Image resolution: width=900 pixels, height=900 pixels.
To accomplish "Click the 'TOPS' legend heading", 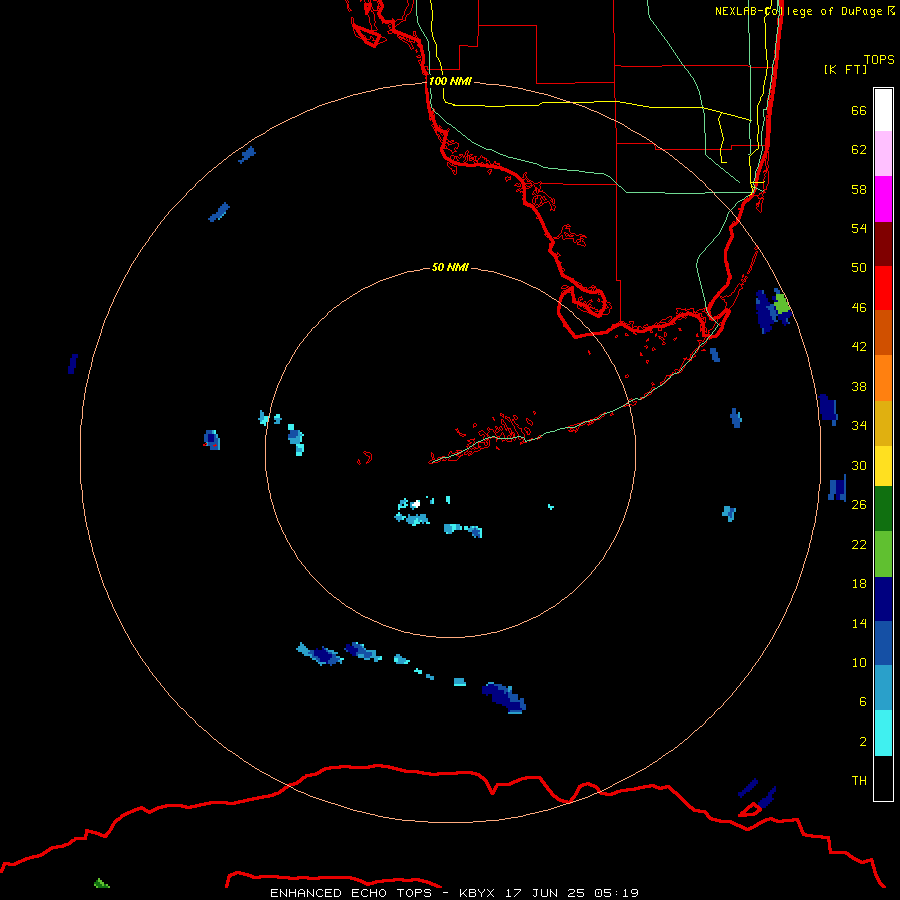I will (x=879, y=60).
